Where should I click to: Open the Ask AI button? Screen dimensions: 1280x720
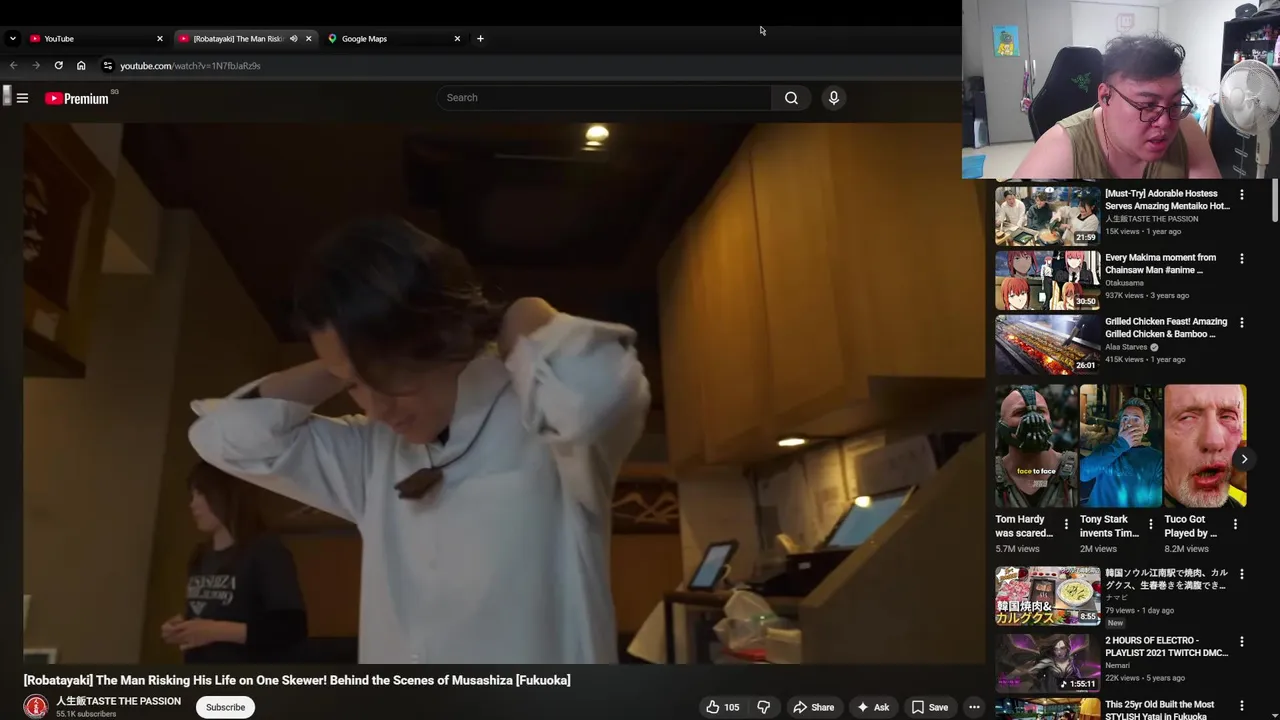(872, 707)
